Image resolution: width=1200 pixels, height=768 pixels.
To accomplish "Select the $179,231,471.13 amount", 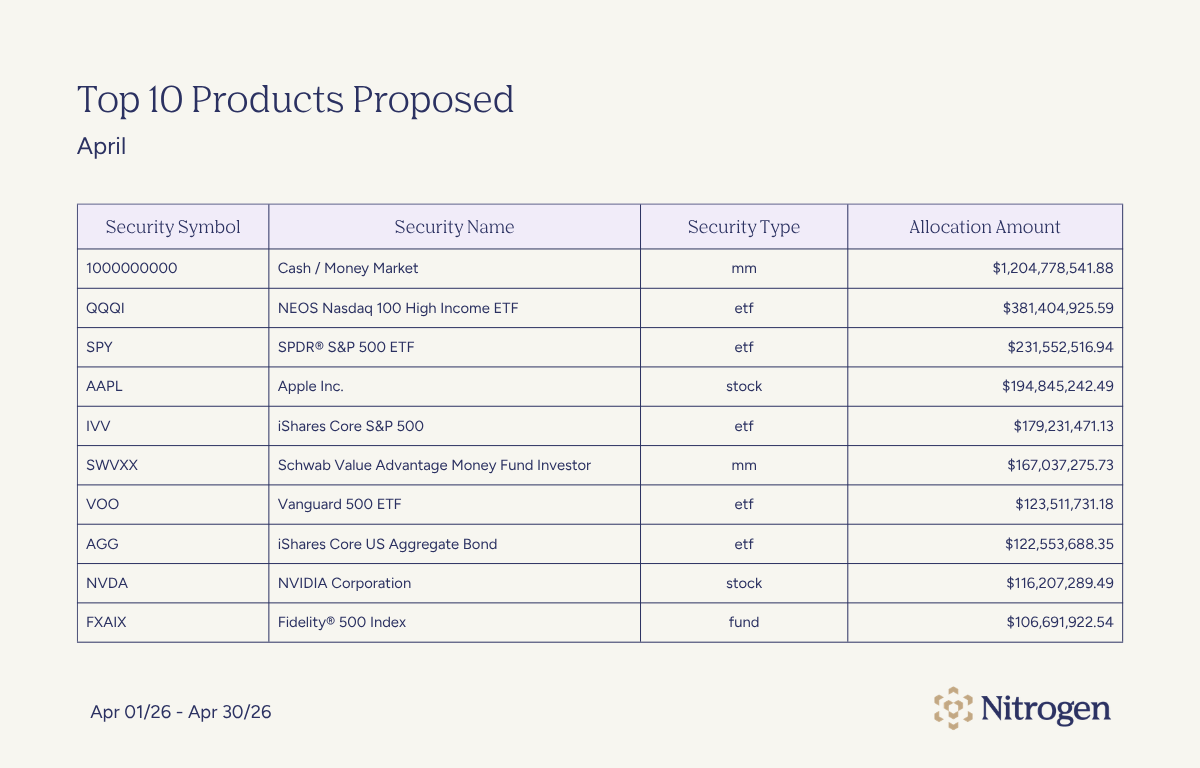I will click(1063, 426).
